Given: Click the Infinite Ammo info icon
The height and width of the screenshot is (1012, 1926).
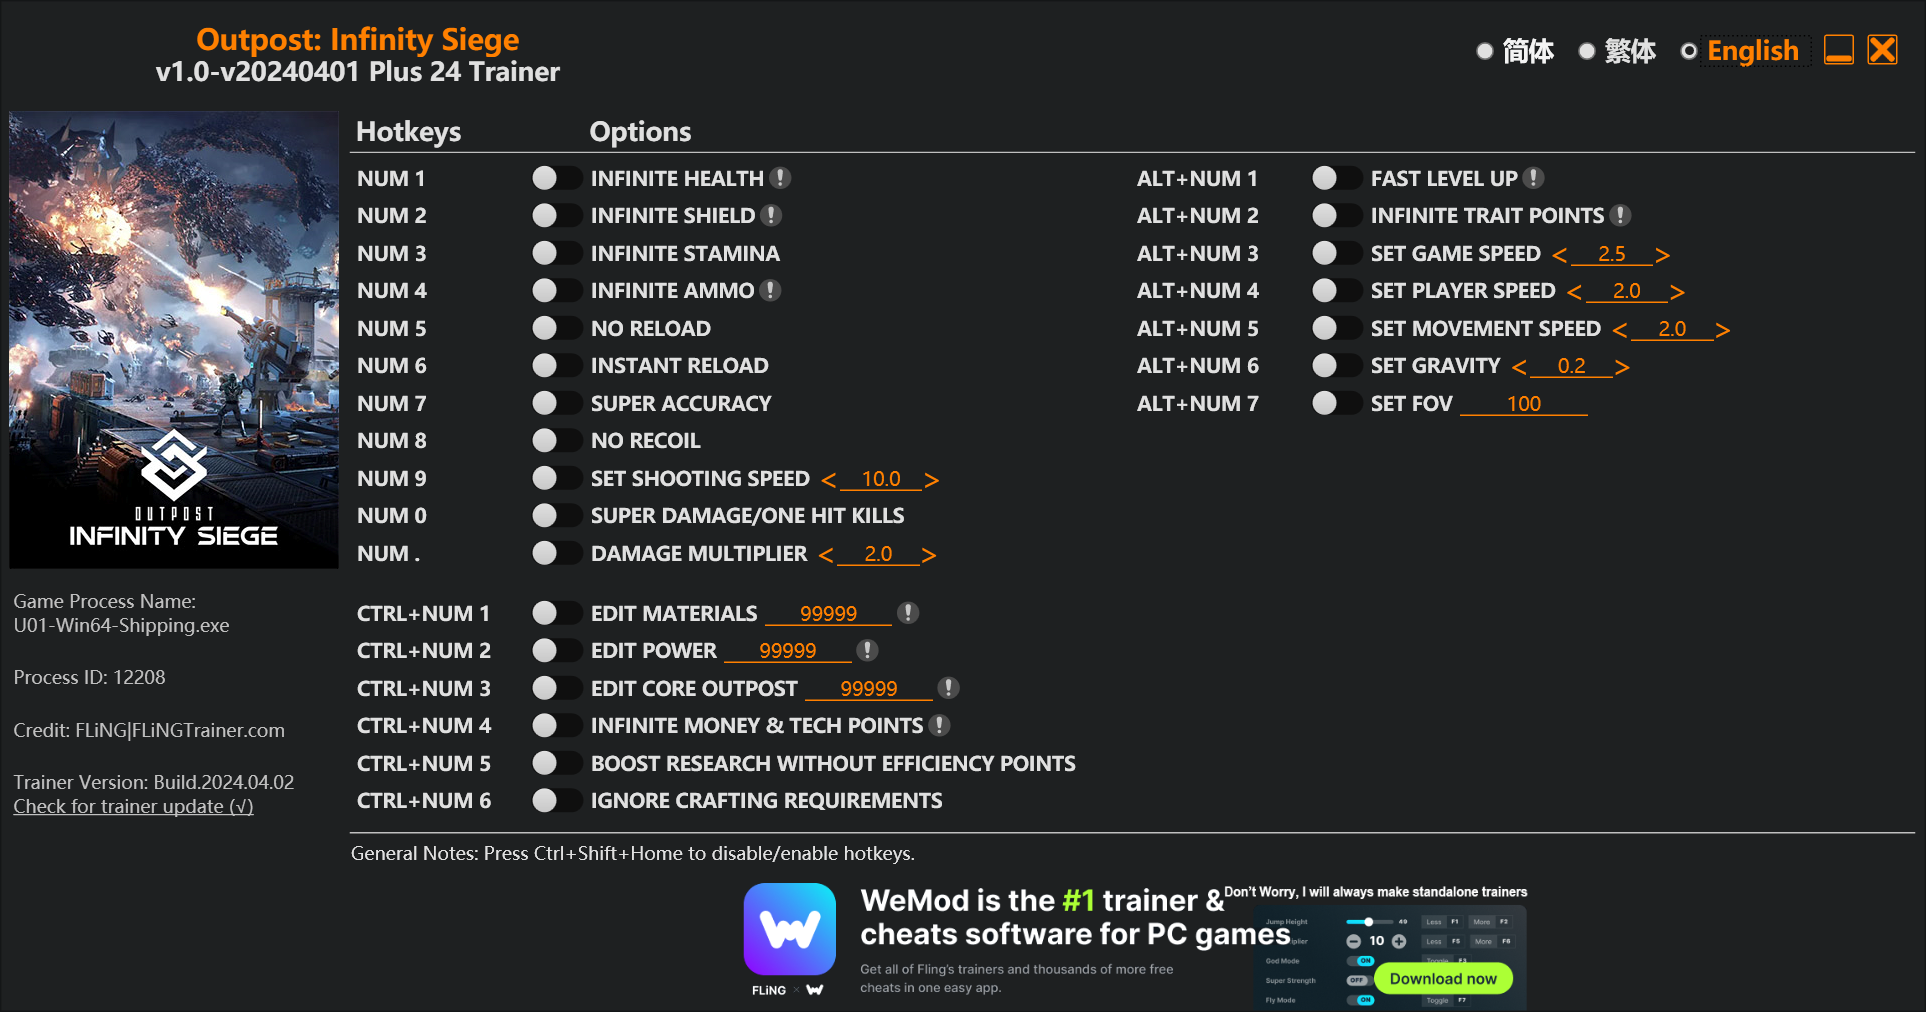Looking at the screenshot, I should 770,290.
